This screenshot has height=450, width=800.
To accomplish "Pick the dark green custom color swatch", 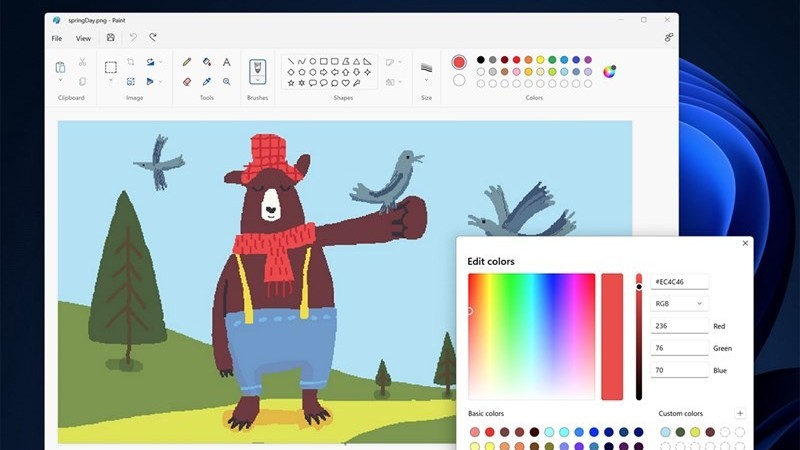I will [680, 432].
